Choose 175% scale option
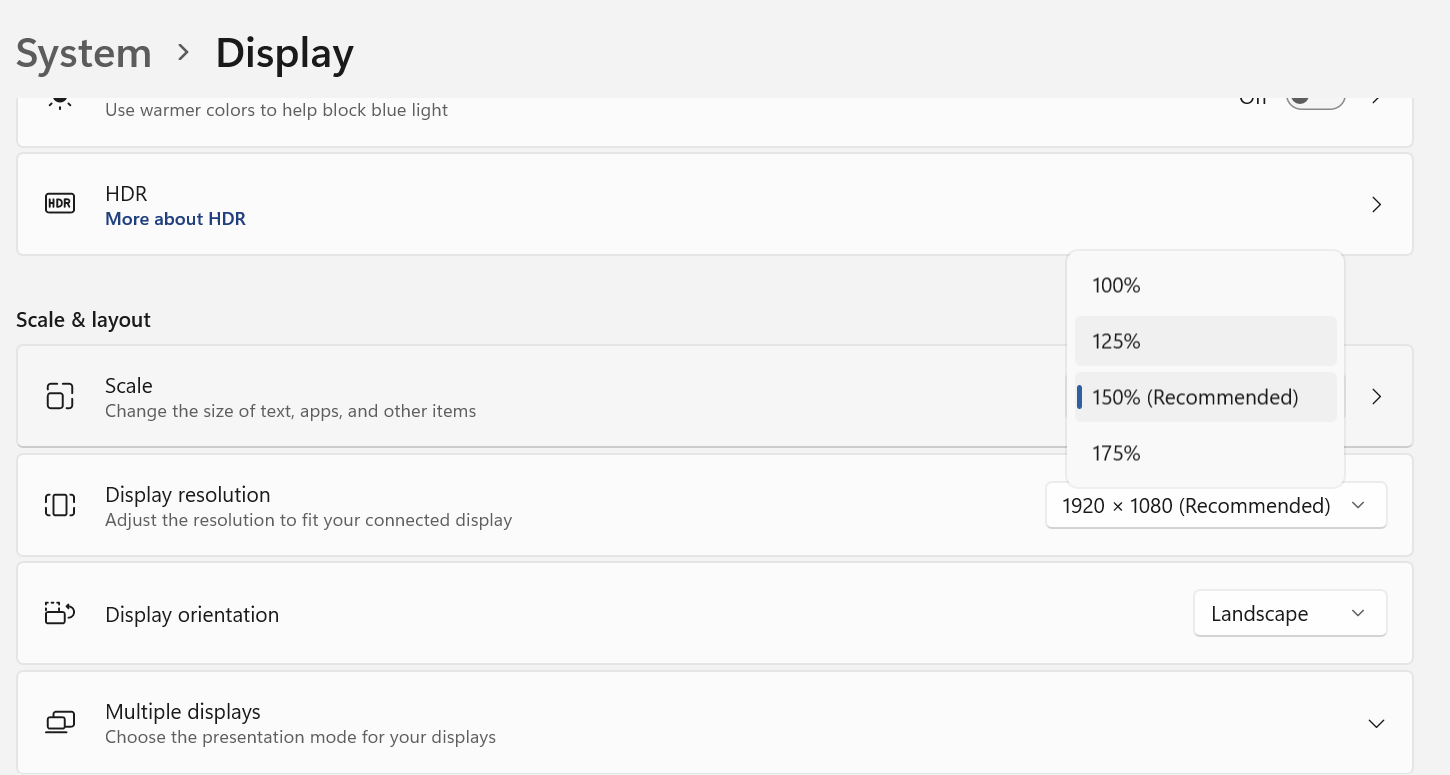 [x=1116, y=453]
